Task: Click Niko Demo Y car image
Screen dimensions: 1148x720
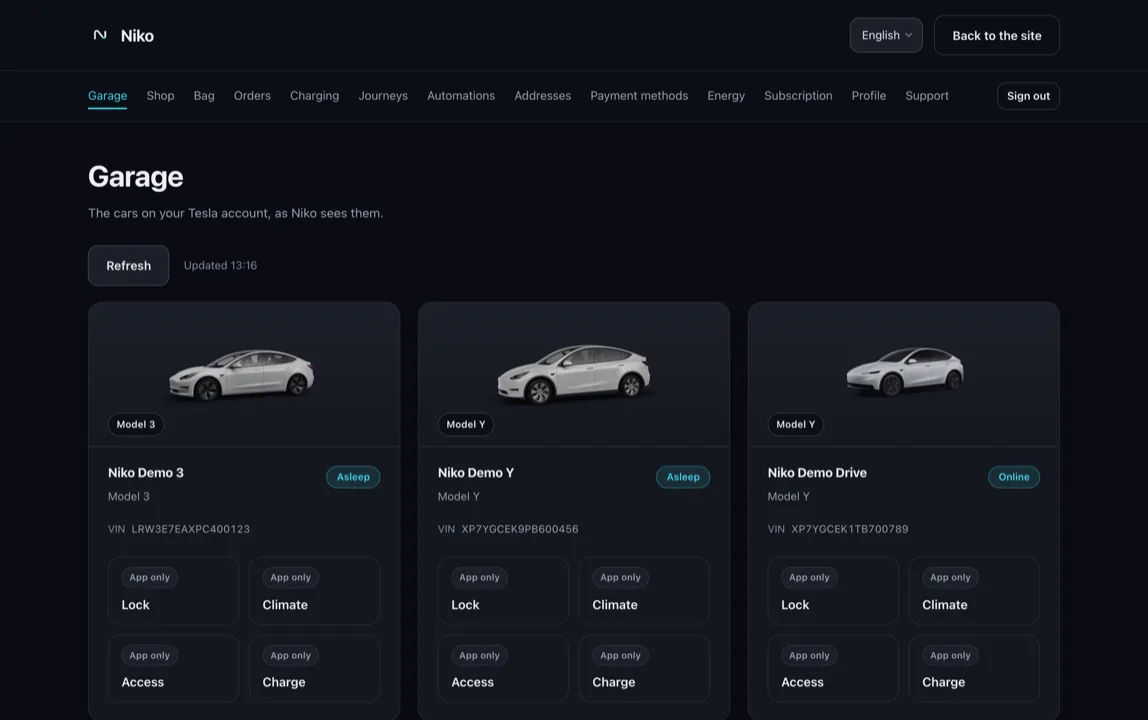Action: pos(574,374)
